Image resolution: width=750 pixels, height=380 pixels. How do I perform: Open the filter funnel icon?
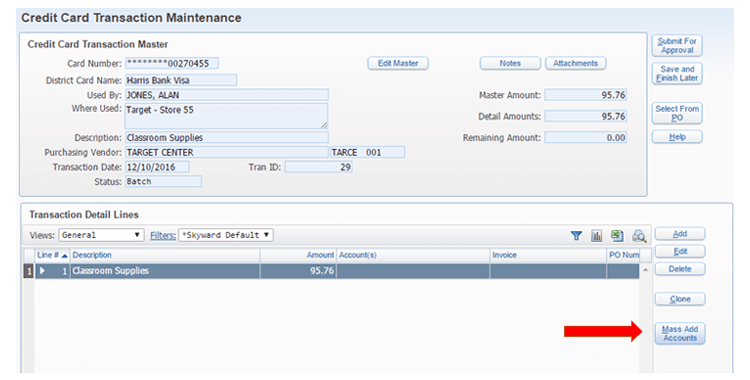coord(576,235)
